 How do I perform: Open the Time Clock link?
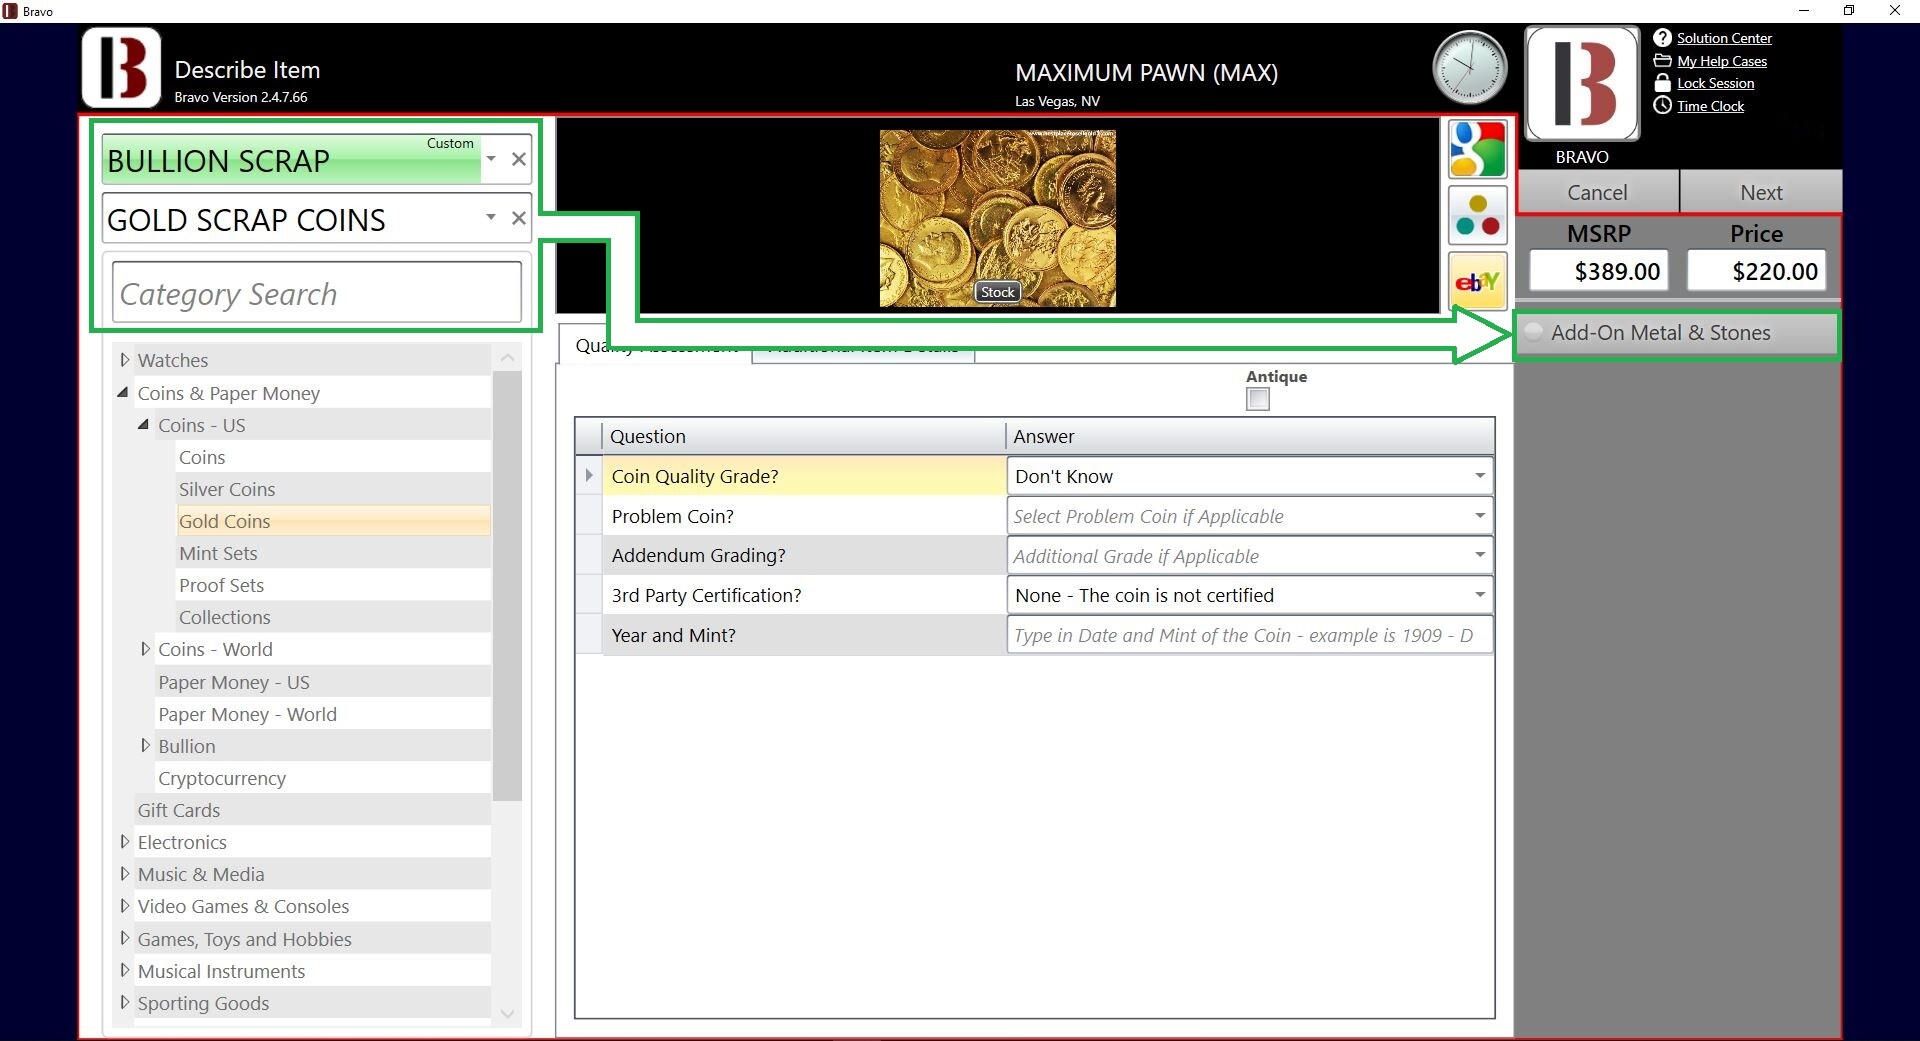(x=1710, y=106)
